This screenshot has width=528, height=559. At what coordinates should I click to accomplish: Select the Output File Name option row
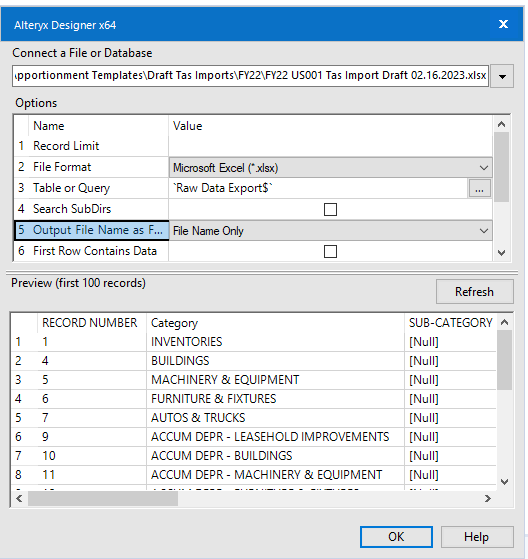(x=91, y=230)
